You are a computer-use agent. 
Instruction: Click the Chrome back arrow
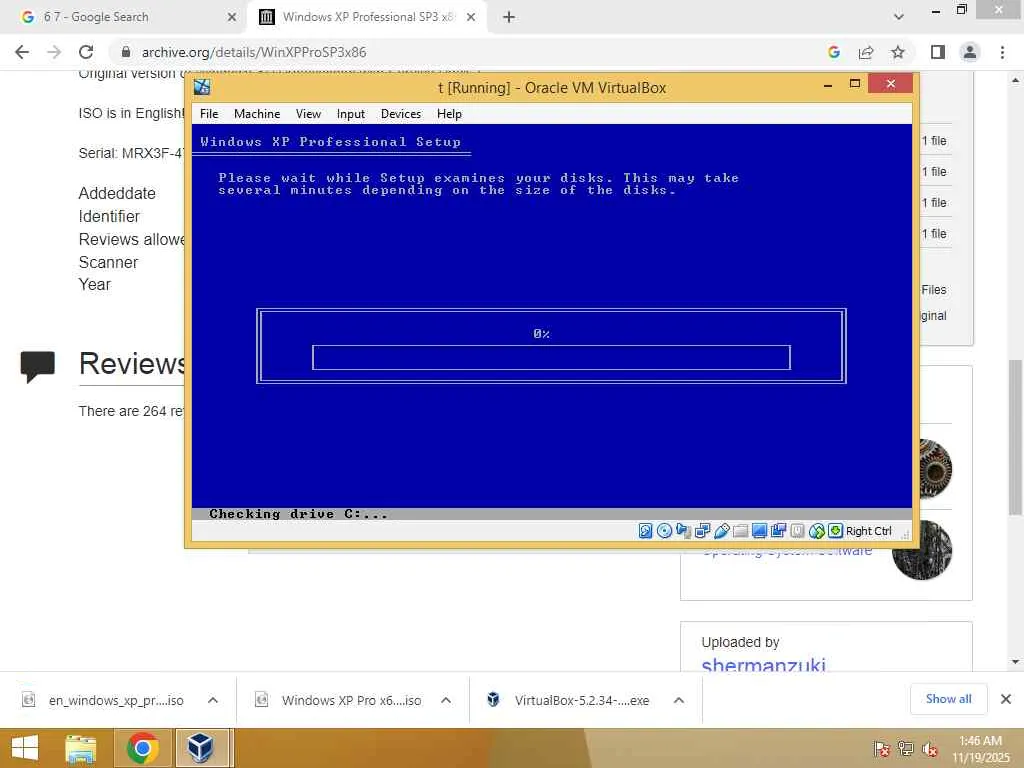tap(22, 52)
